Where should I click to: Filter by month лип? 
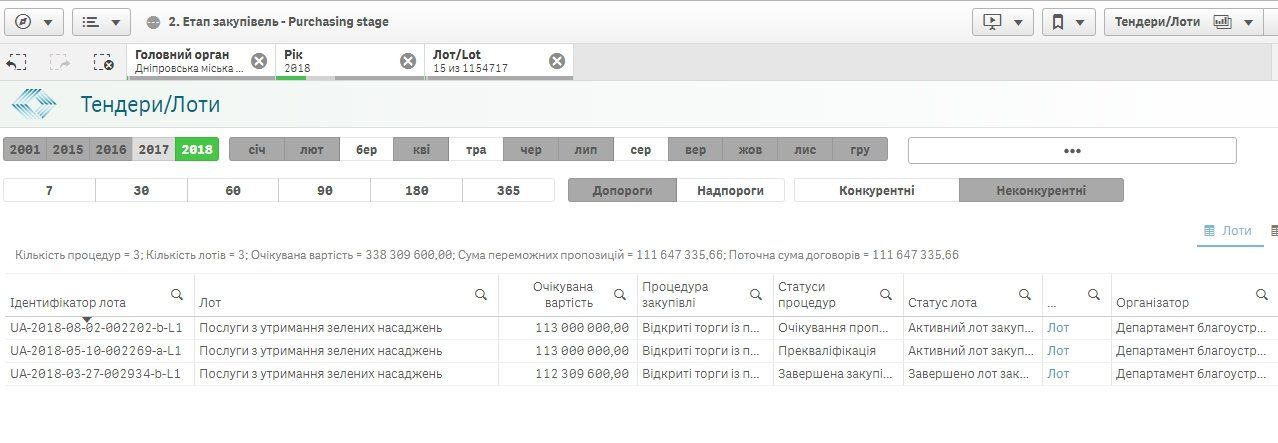[586, 149]
